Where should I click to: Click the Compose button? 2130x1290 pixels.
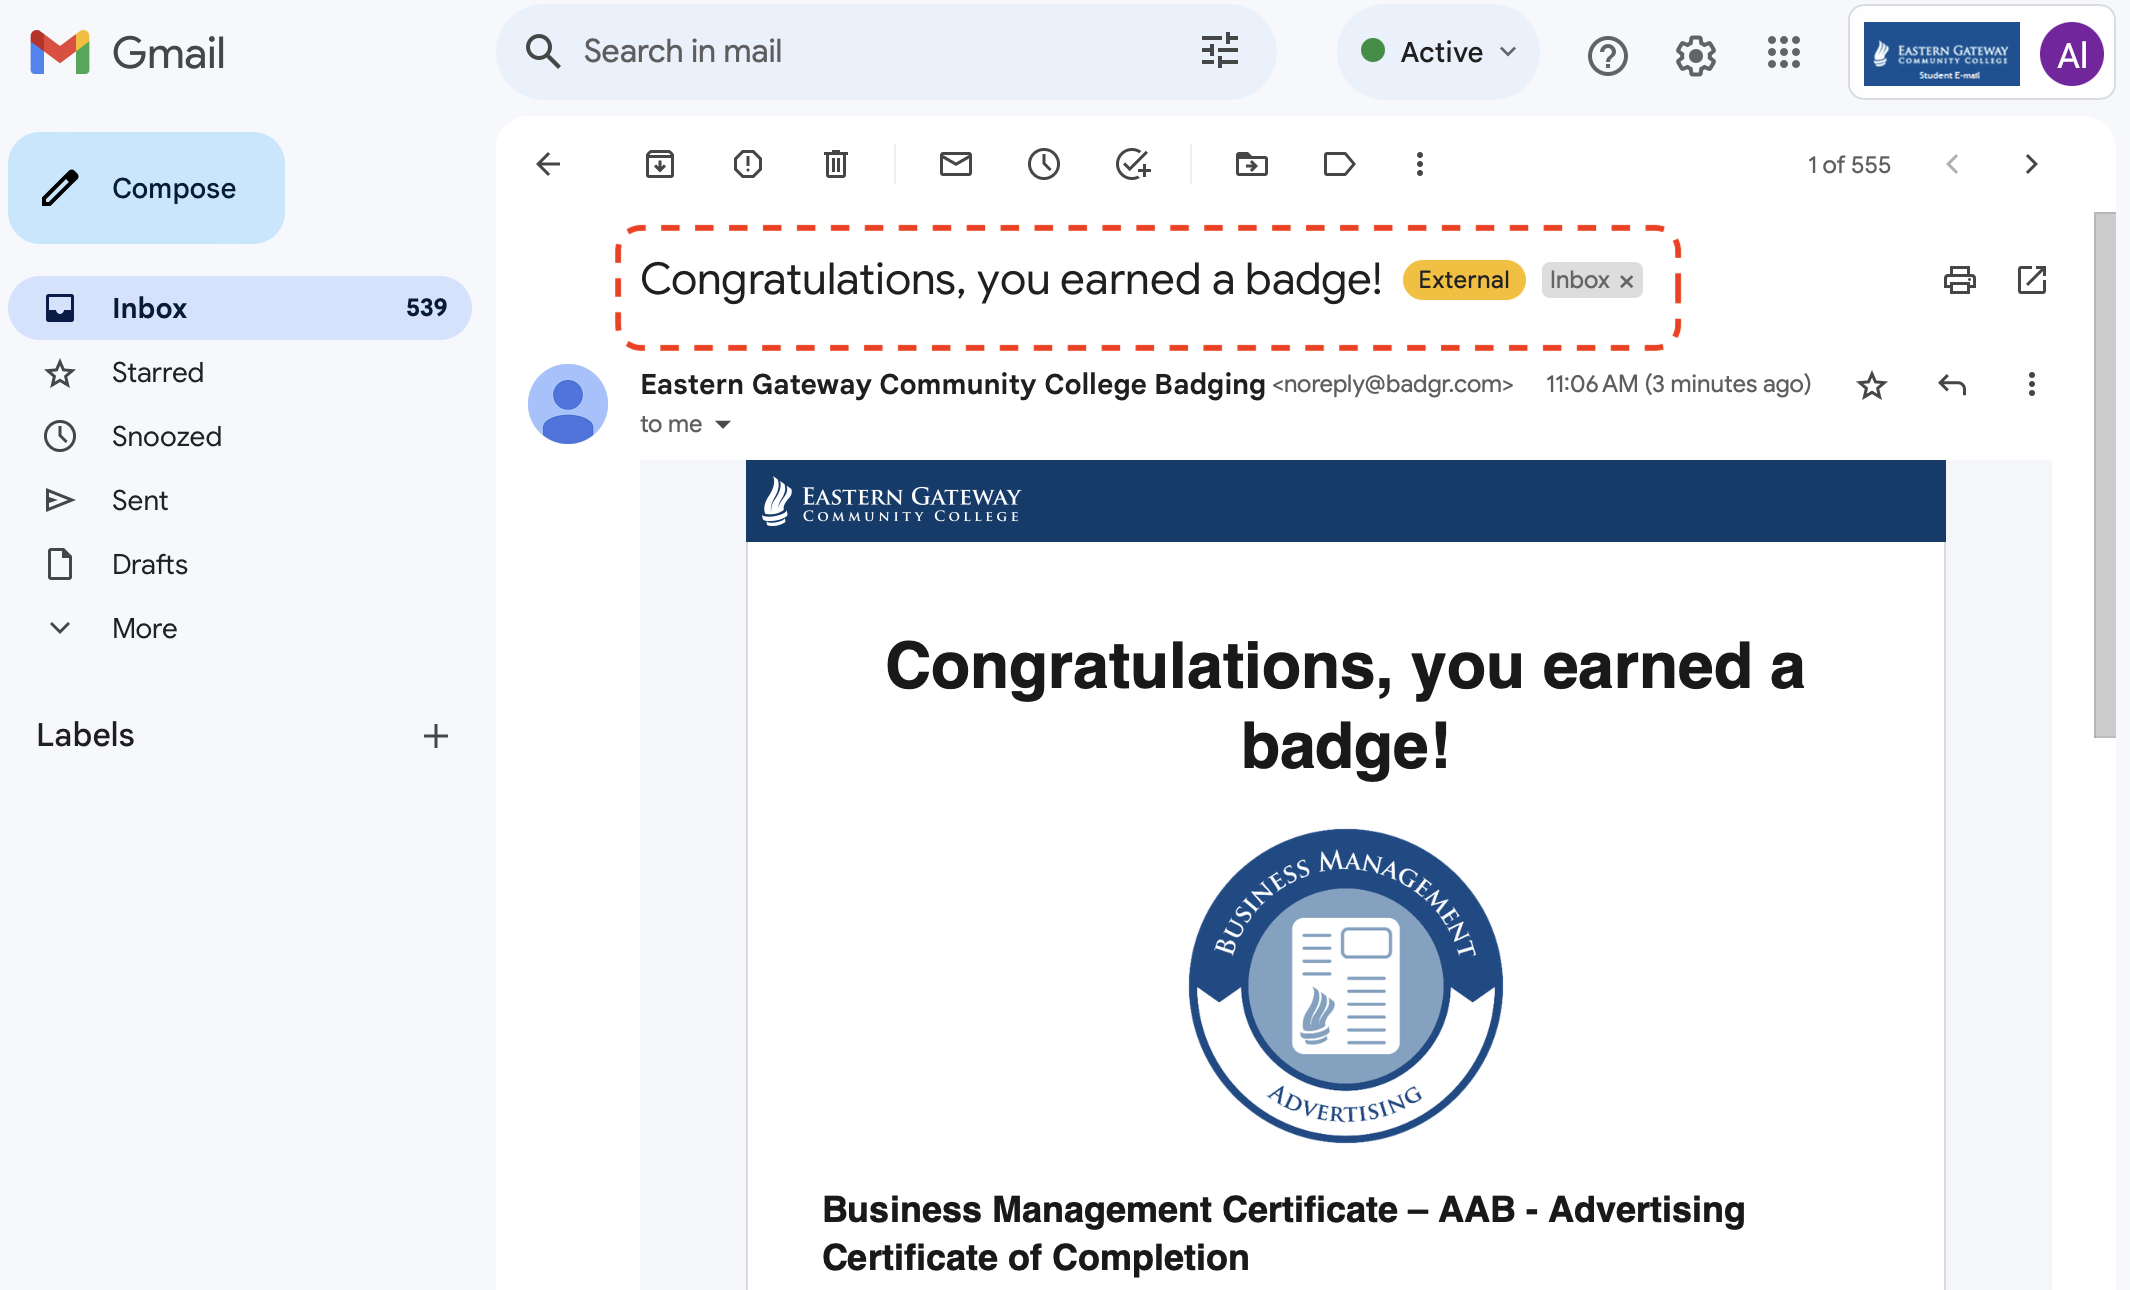tap(147, 188)
